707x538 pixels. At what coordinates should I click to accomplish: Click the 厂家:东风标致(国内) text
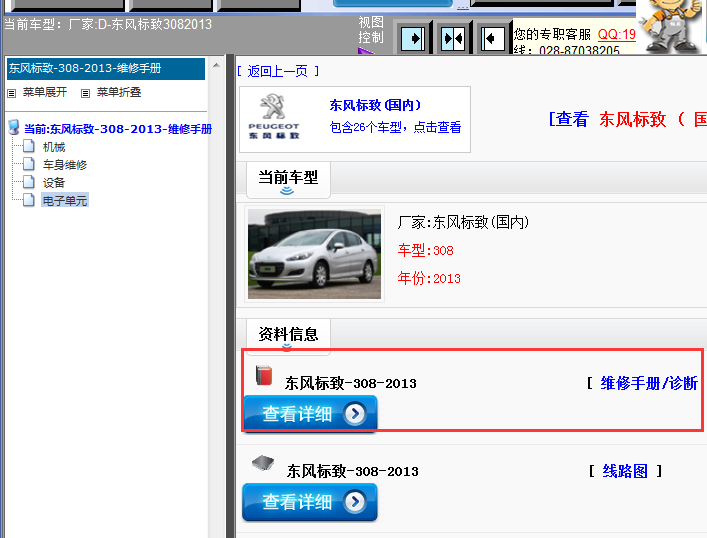463,222
